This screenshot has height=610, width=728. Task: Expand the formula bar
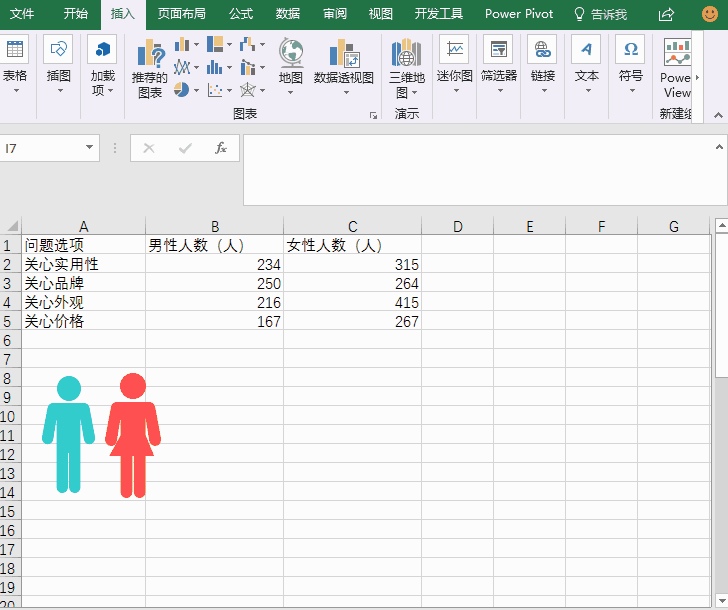tap(719, 147)
